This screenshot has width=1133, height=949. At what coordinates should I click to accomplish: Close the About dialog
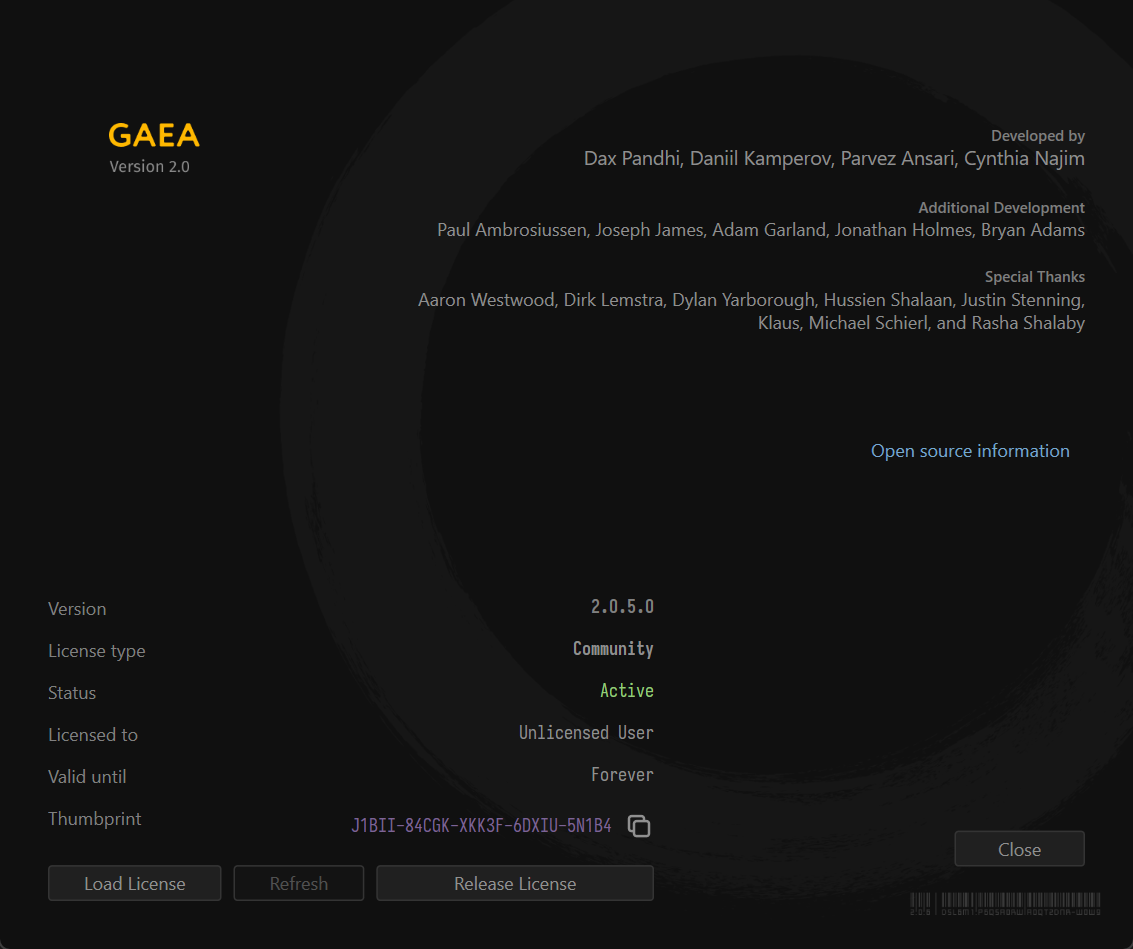tap(1019, 849)
